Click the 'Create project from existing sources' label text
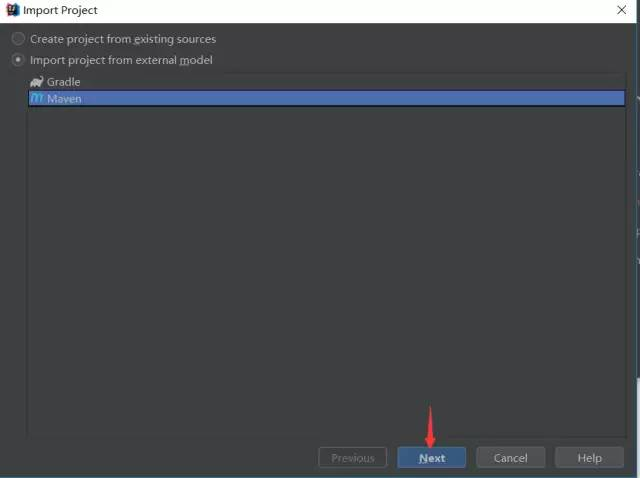 click(123, 39)
